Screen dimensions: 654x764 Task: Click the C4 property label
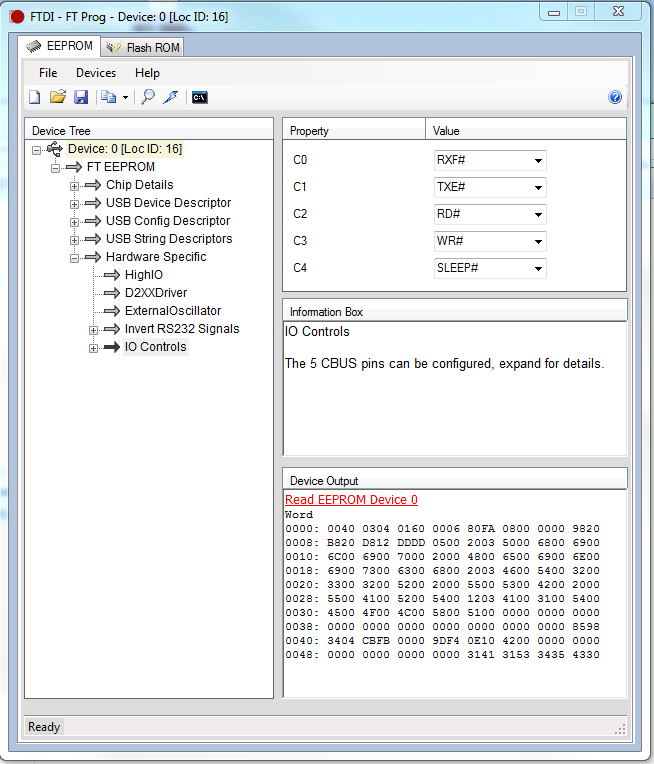300,268
